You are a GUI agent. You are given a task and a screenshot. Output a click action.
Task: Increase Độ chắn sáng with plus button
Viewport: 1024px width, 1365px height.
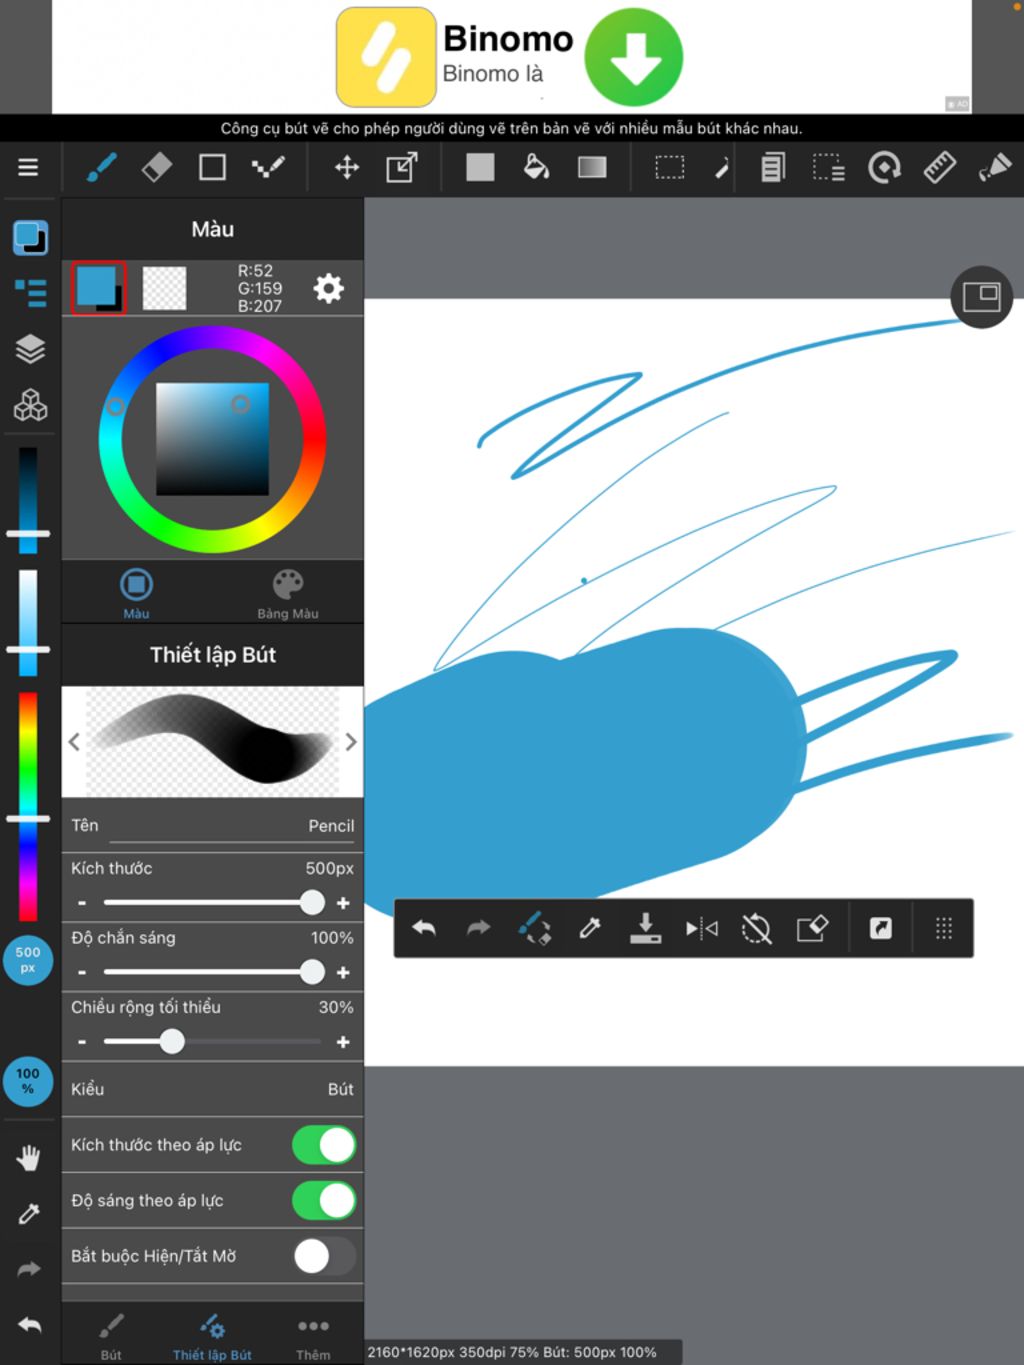pyautogui.click(x=343, y=972)
